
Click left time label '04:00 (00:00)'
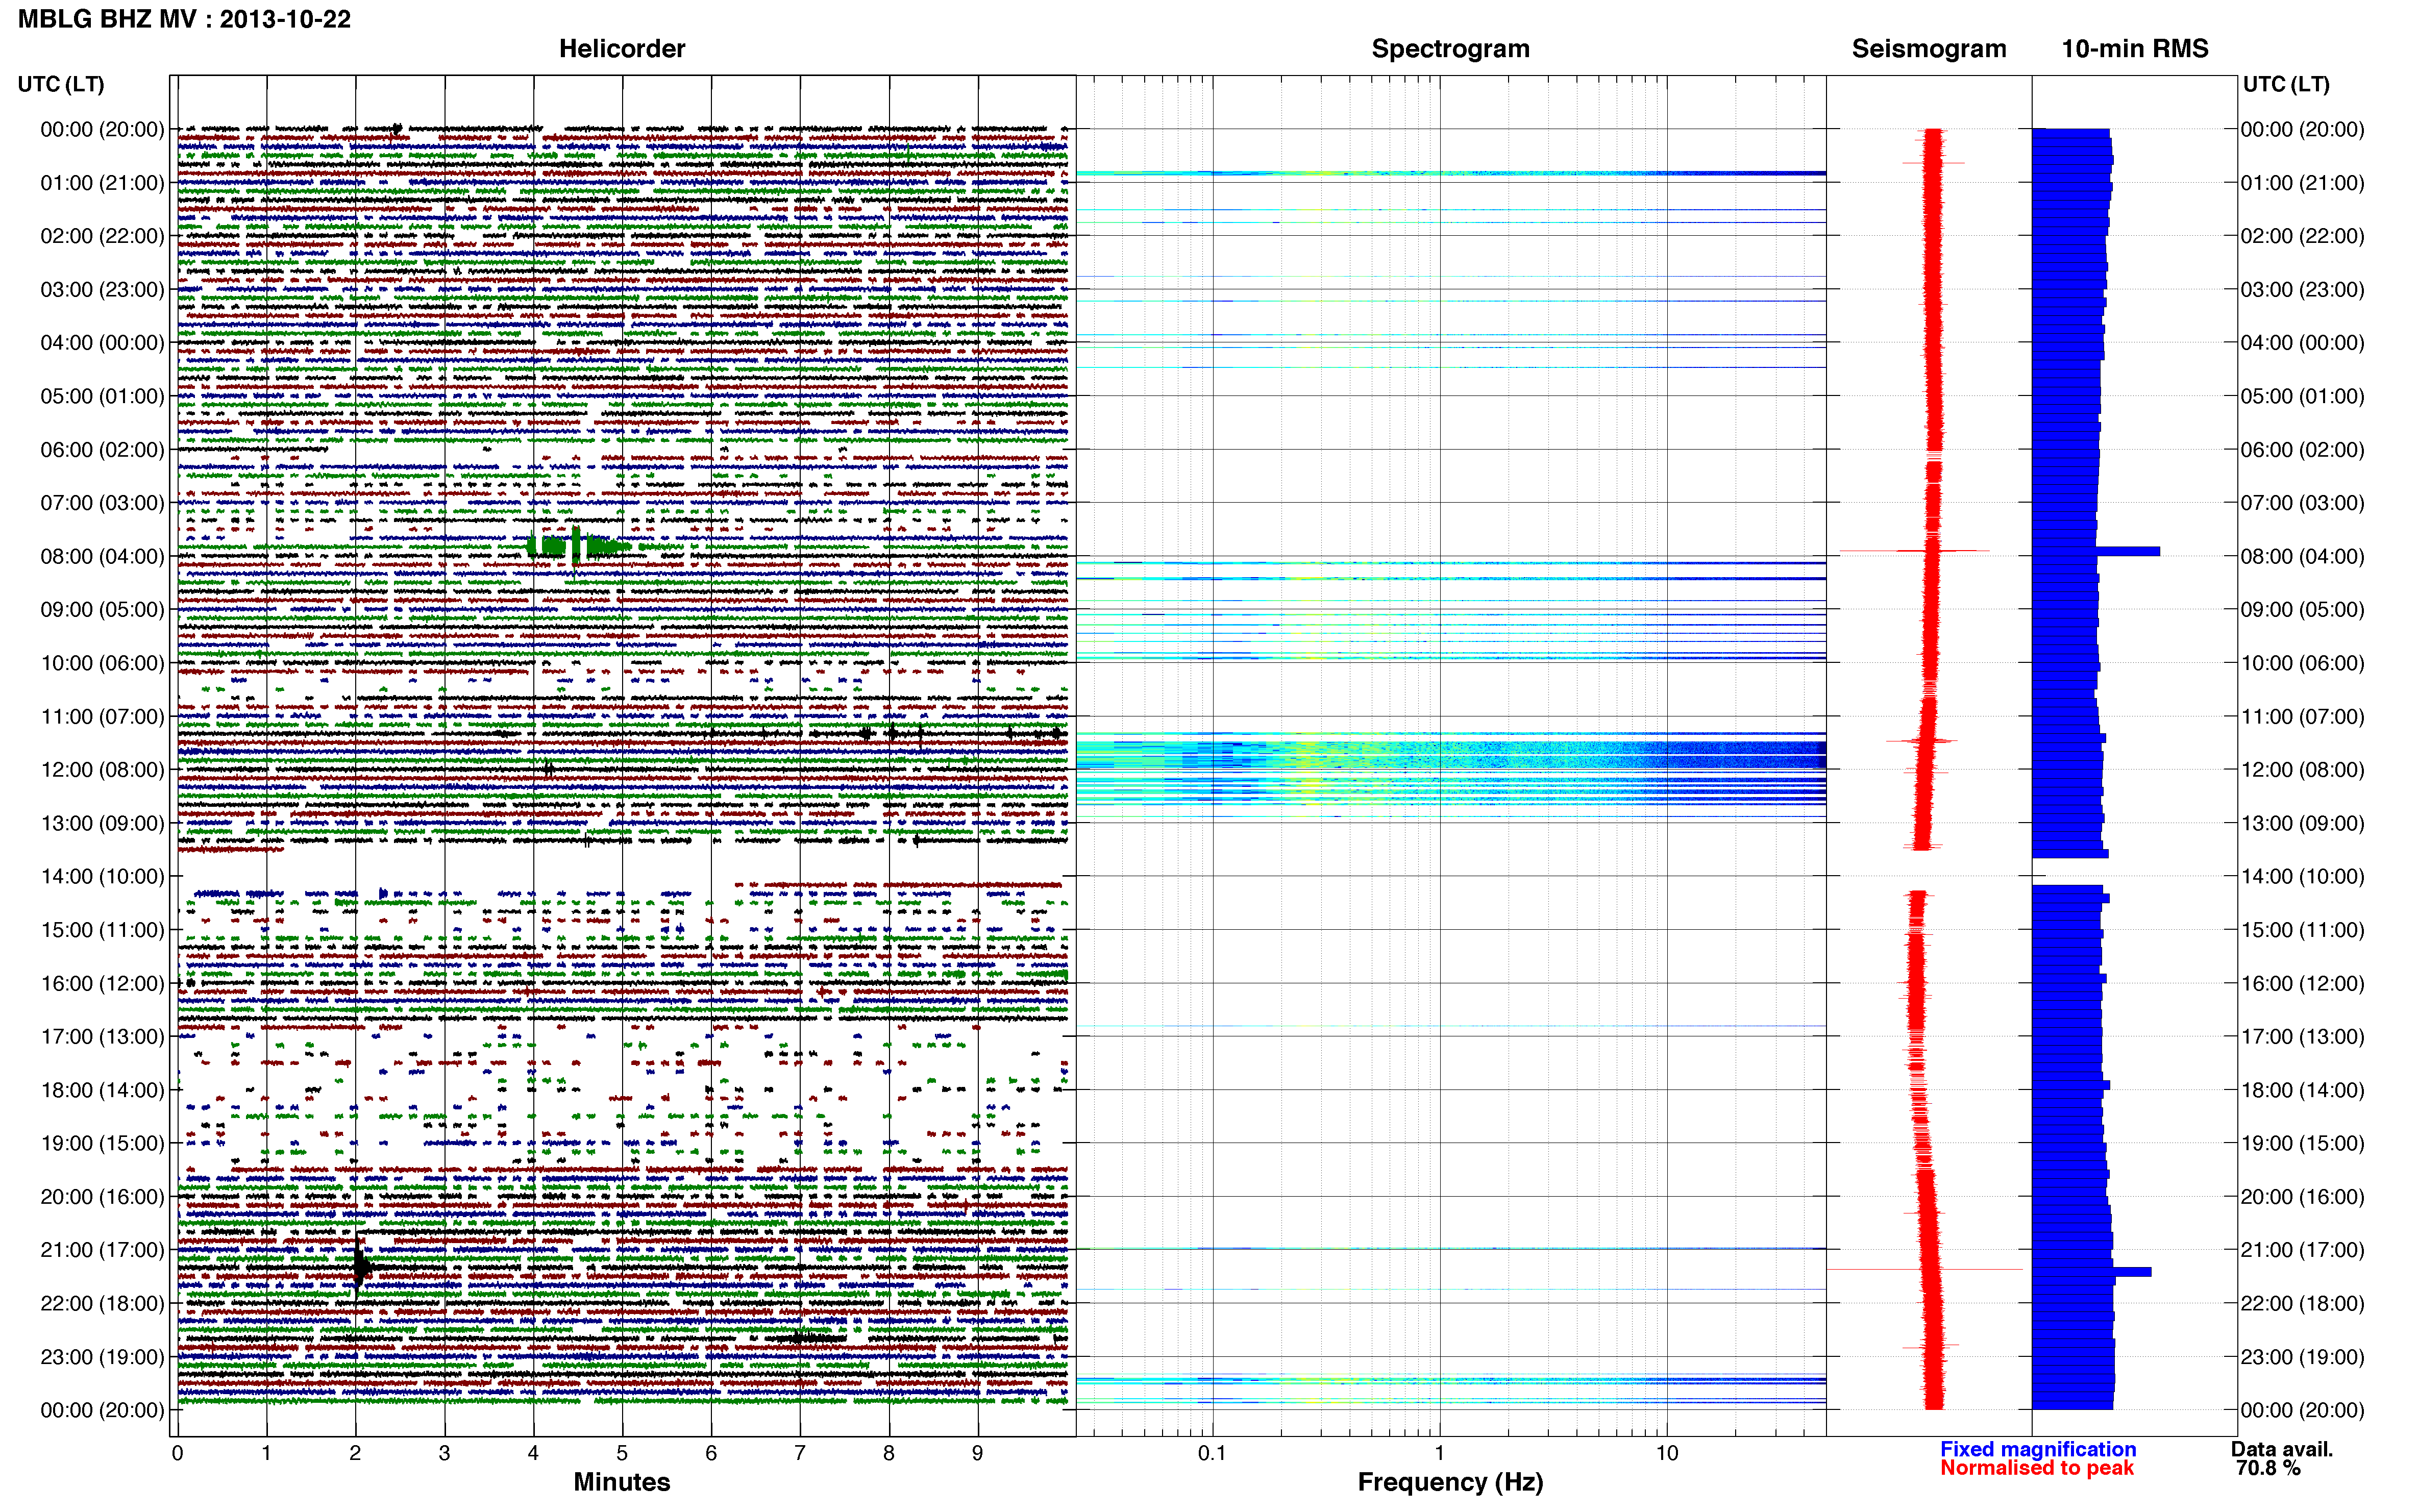(x=102, y=343)
